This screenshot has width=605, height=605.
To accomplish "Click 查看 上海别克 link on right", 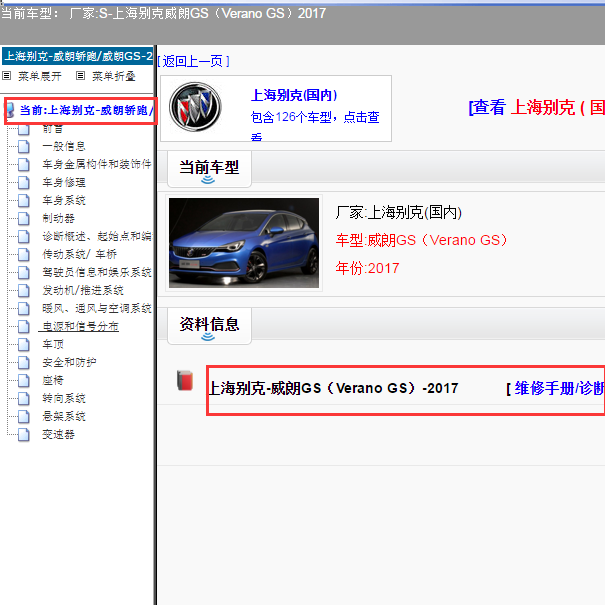I will pos(536,107).
